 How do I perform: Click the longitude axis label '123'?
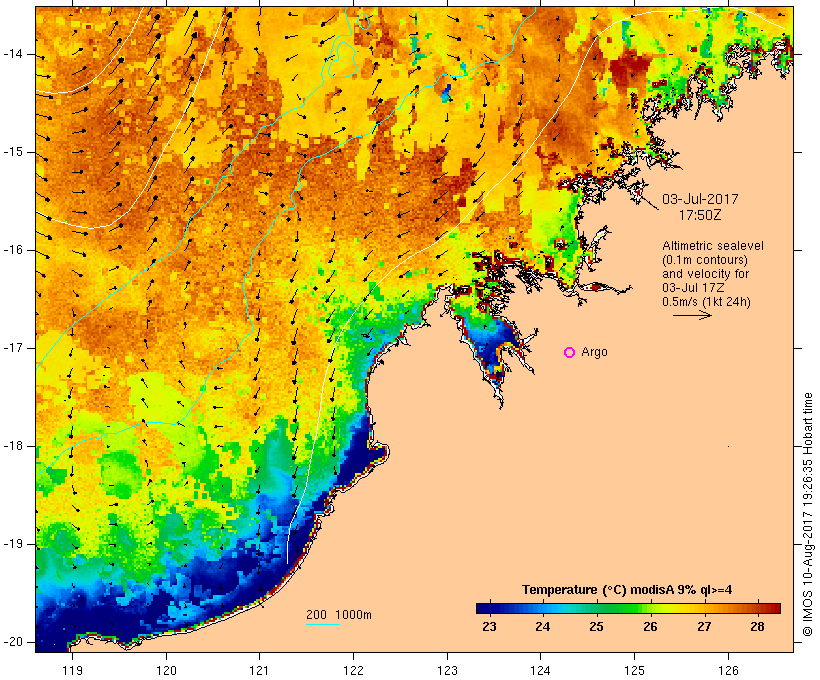[447, 670]
